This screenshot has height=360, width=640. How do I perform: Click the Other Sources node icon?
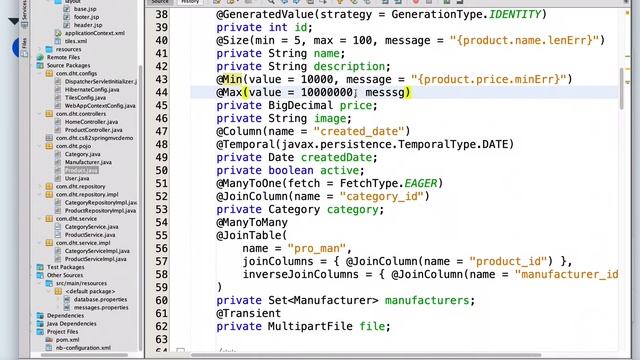40,275
